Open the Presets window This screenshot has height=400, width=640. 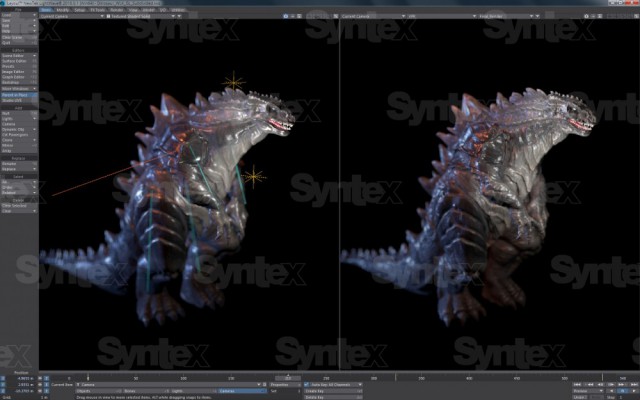(19, 66)
